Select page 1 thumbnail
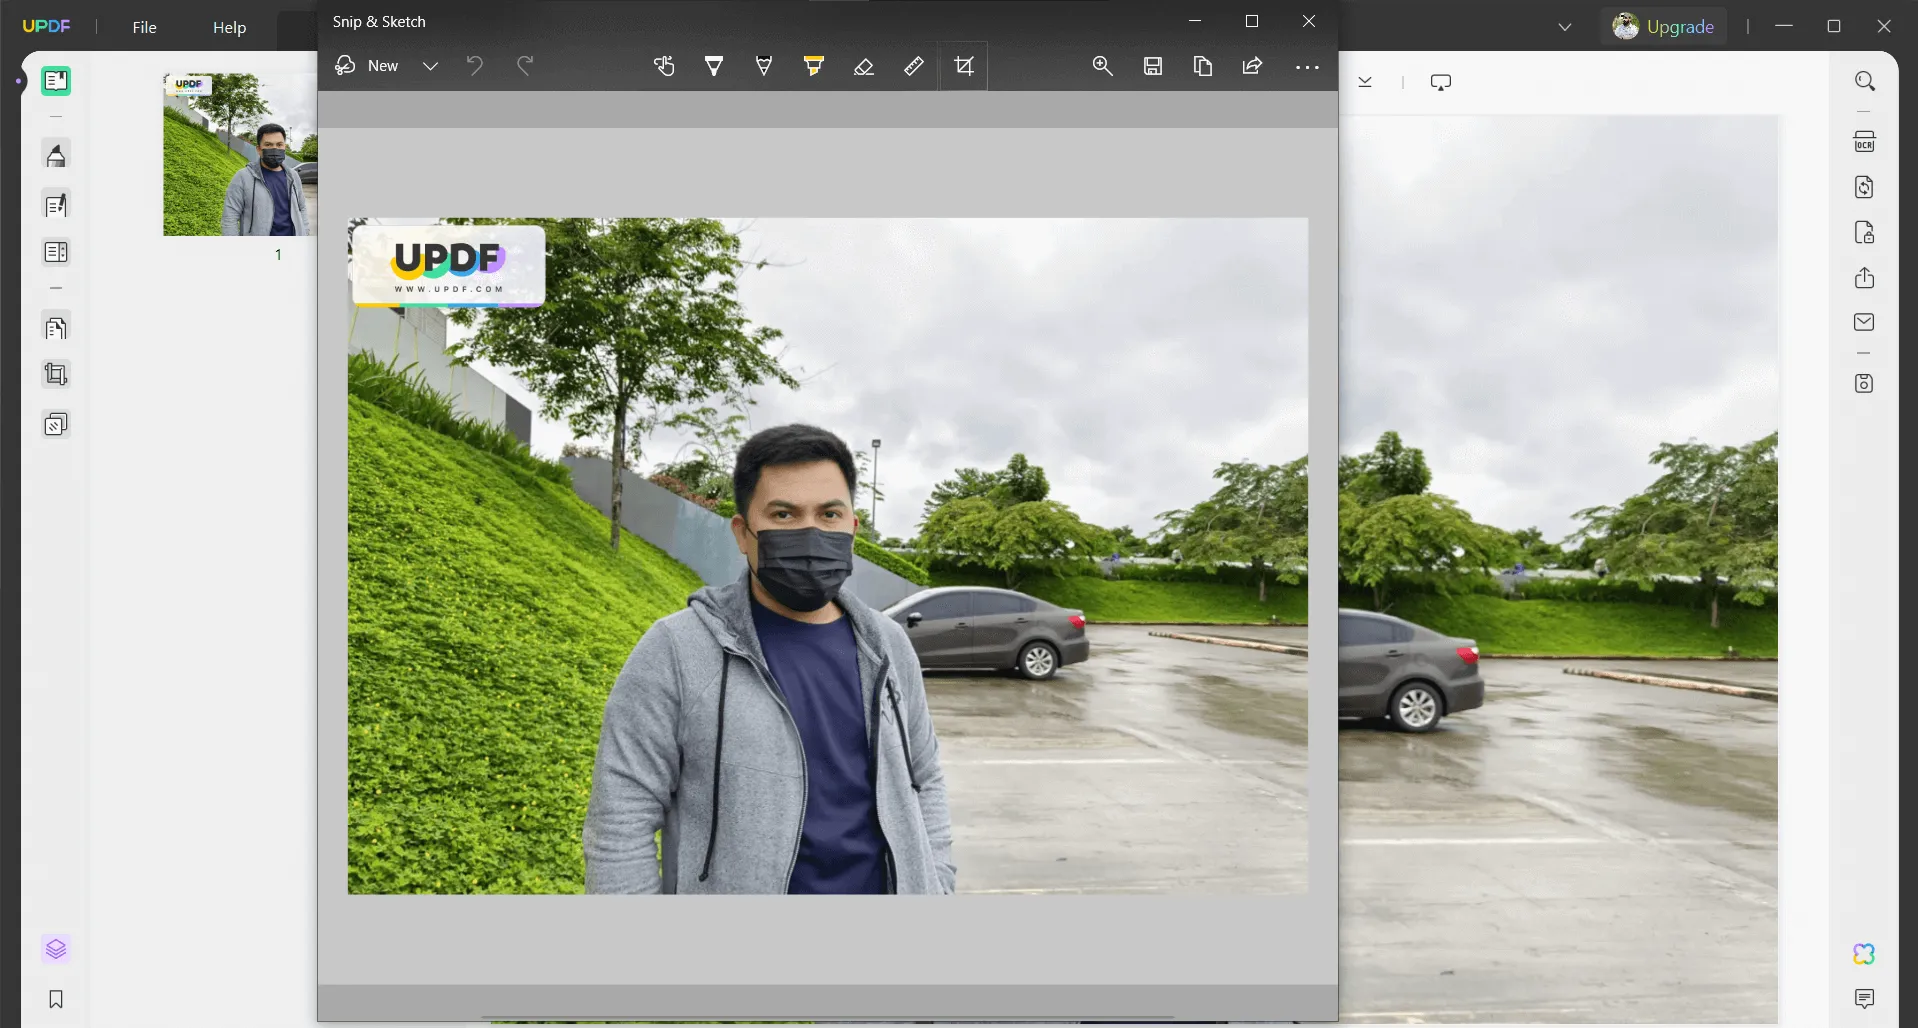The height and width of the screenshot is (1028, 1918). [x=240, y=154]
